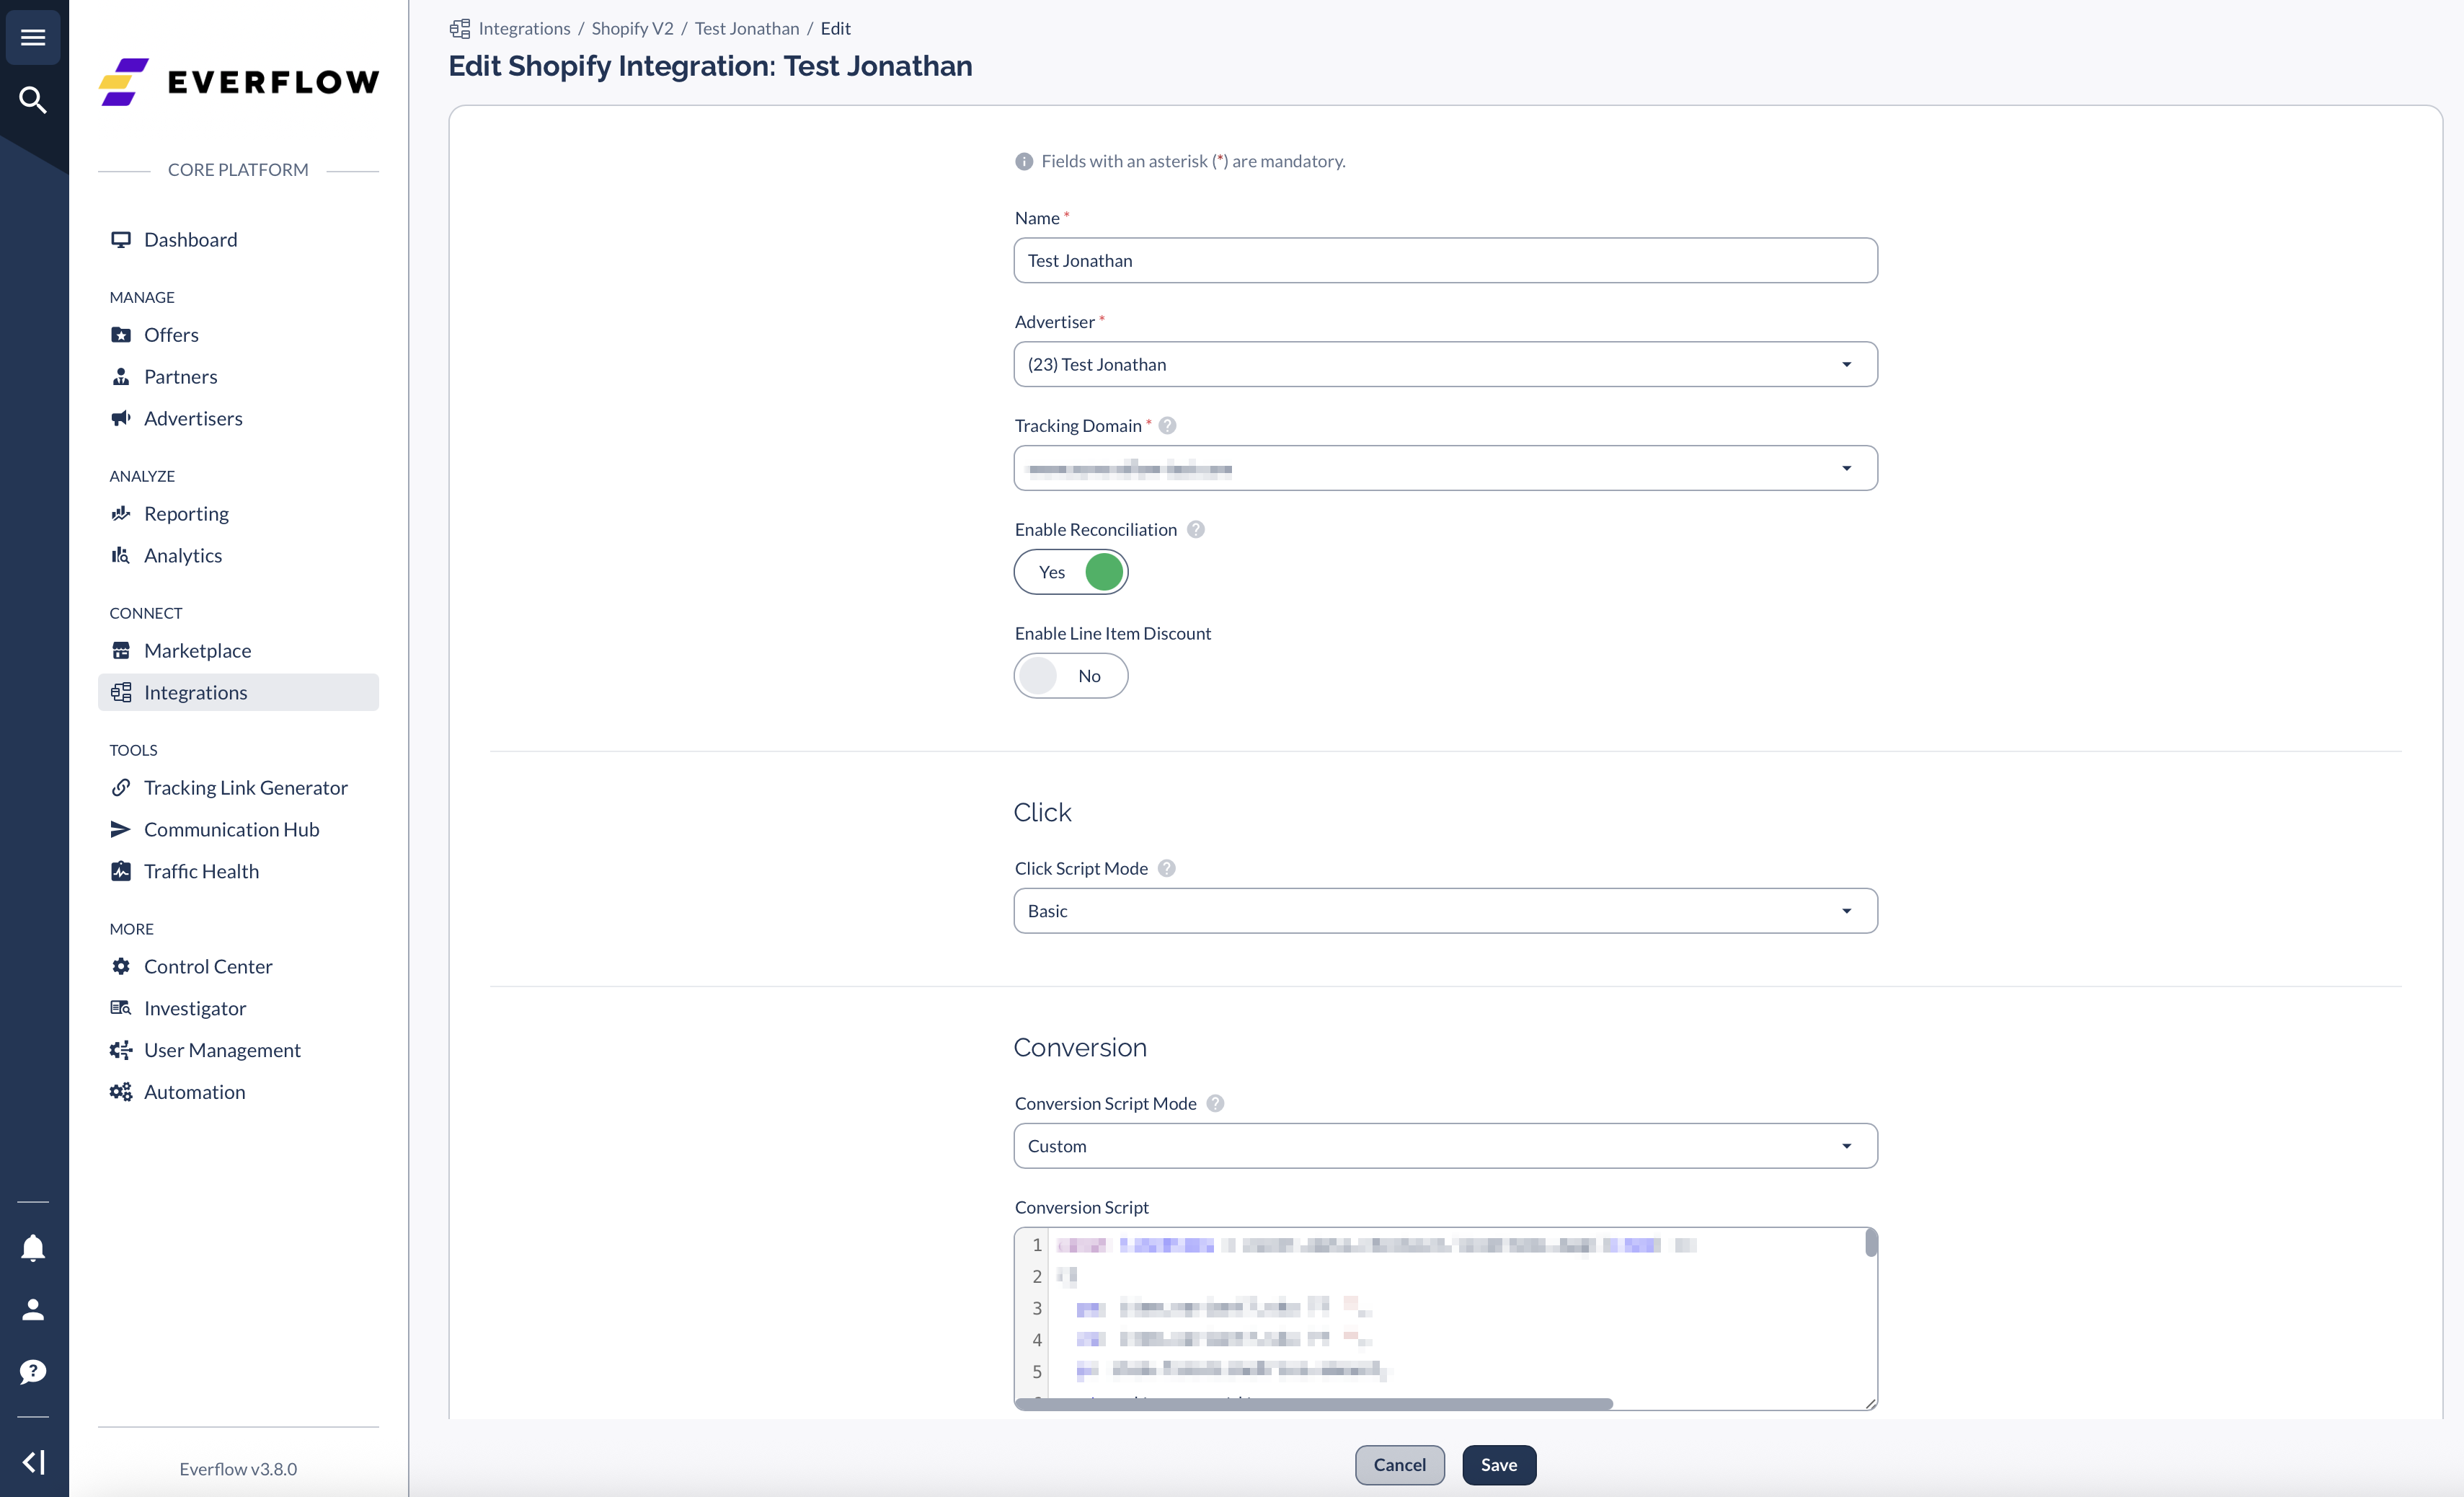
Task: Click the Reporting chart icon
Action: tap(121, 513)
